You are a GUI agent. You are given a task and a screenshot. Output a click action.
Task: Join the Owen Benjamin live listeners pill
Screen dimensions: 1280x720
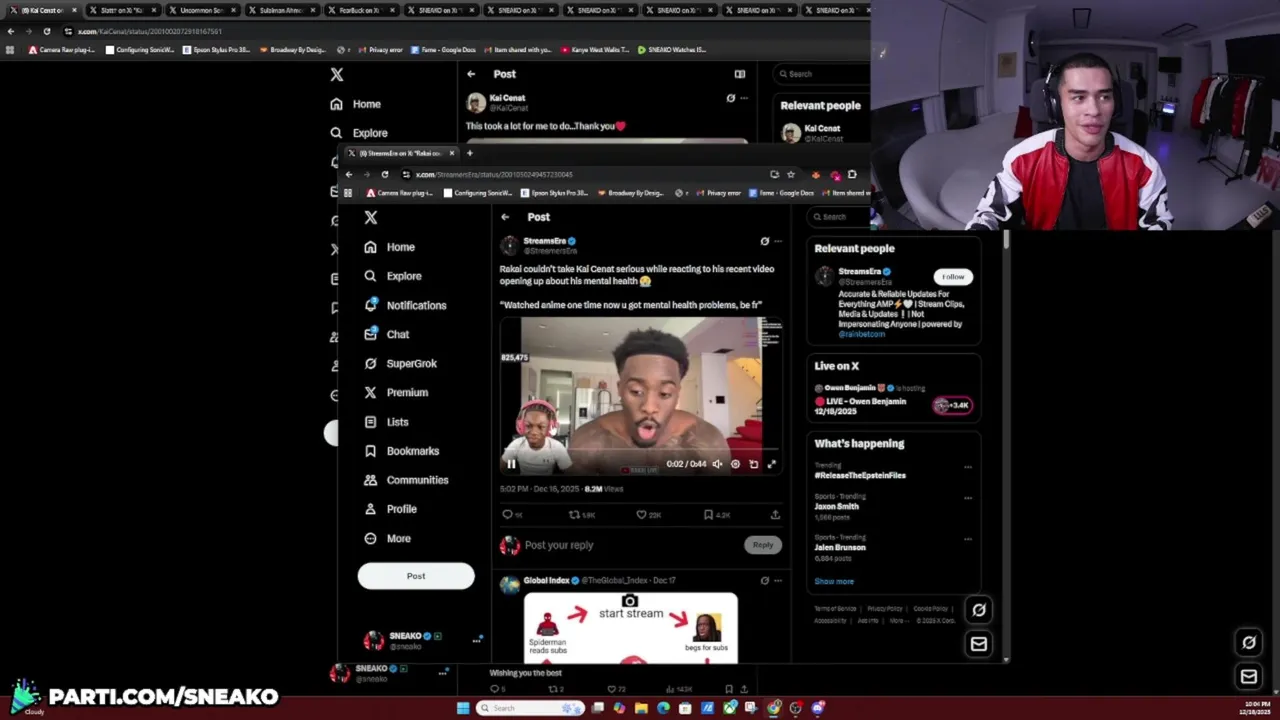[x=952, y=405]
